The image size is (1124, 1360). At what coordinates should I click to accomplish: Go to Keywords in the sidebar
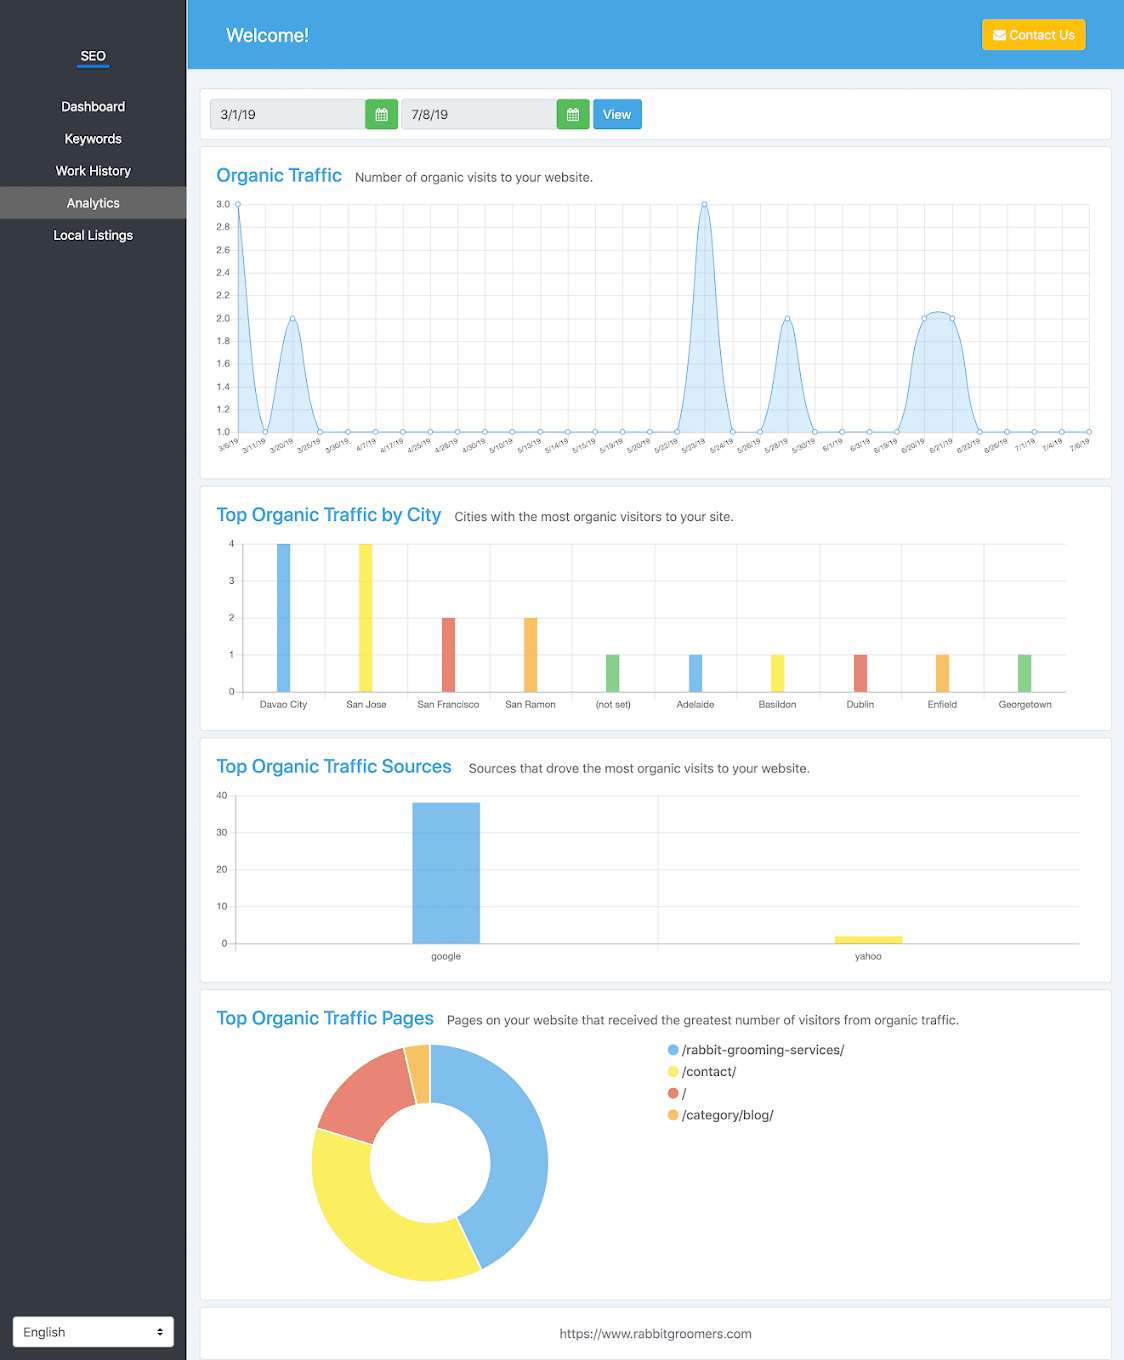tap(93, 139)
